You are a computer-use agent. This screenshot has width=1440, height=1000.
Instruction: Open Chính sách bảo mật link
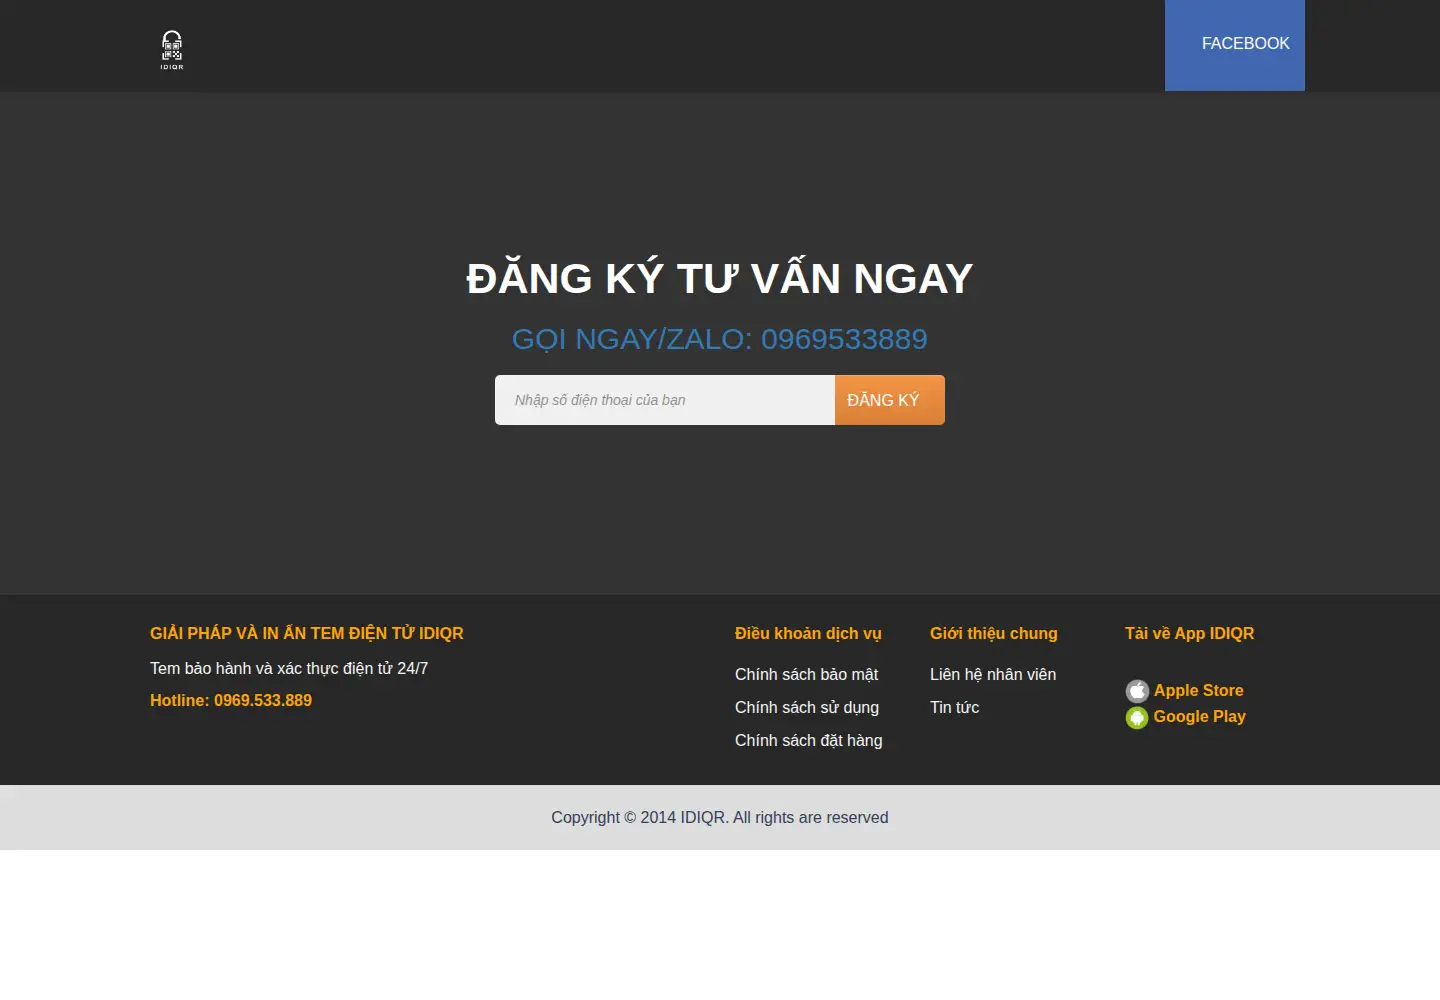pyautogui.click(x=807, y=674)
